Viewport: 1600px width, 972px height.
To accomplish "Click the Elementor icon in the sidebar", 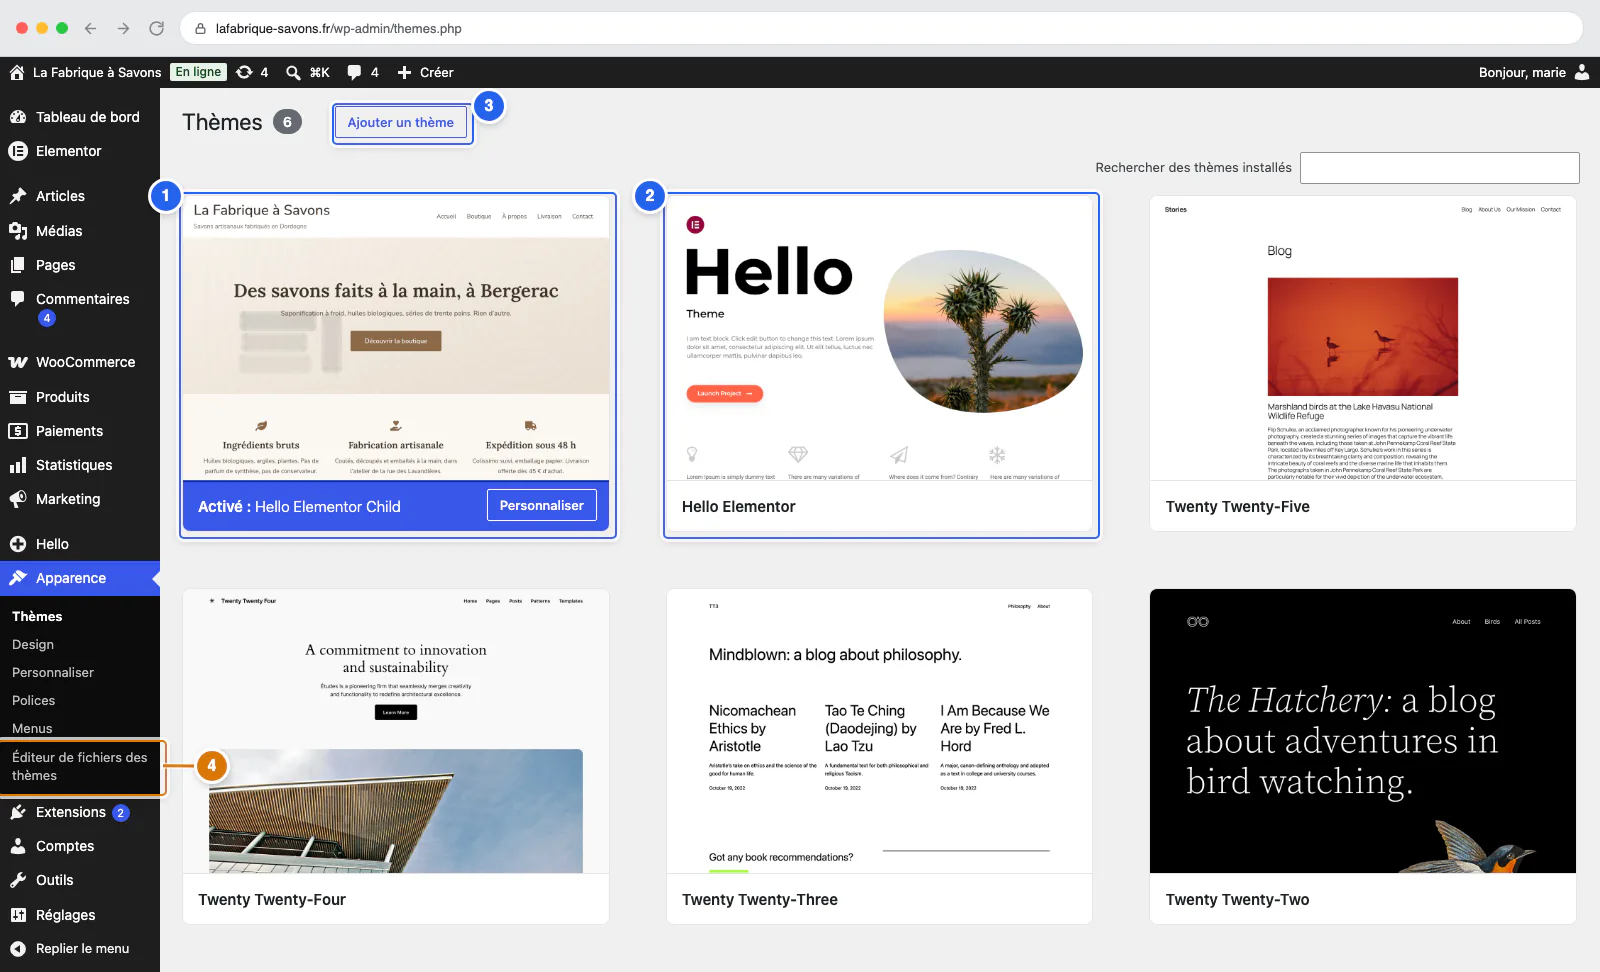I will pos(18,151).
